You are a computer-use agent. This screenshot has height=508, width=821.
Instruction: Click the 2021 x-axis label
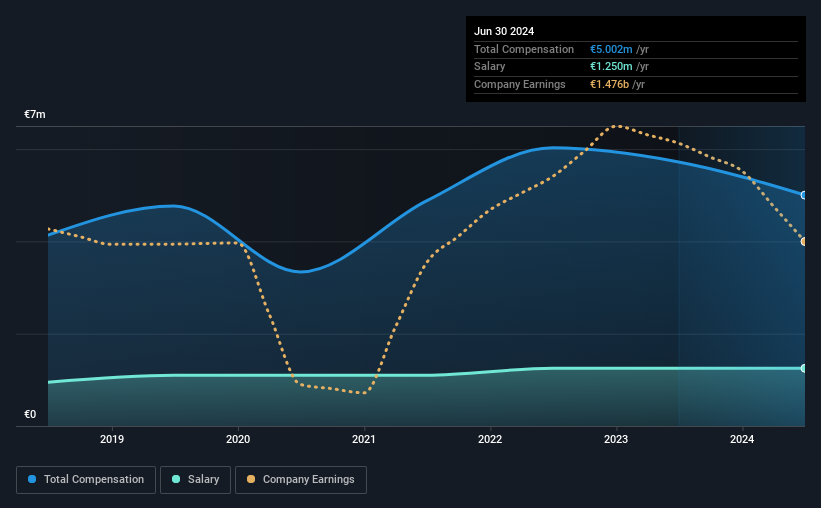[x=364, y=439]
